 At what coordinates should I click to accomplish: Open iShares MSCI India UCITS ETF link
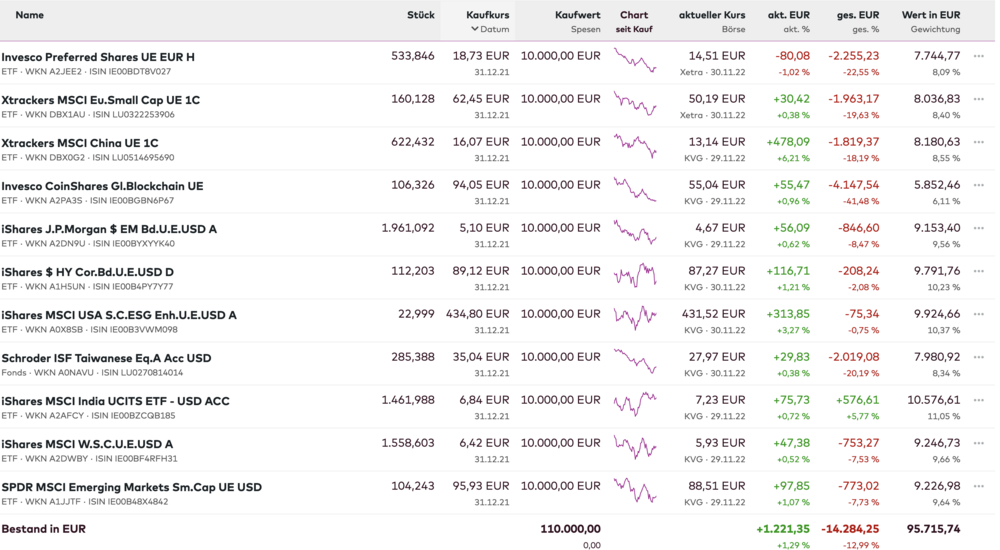[115, 401]
